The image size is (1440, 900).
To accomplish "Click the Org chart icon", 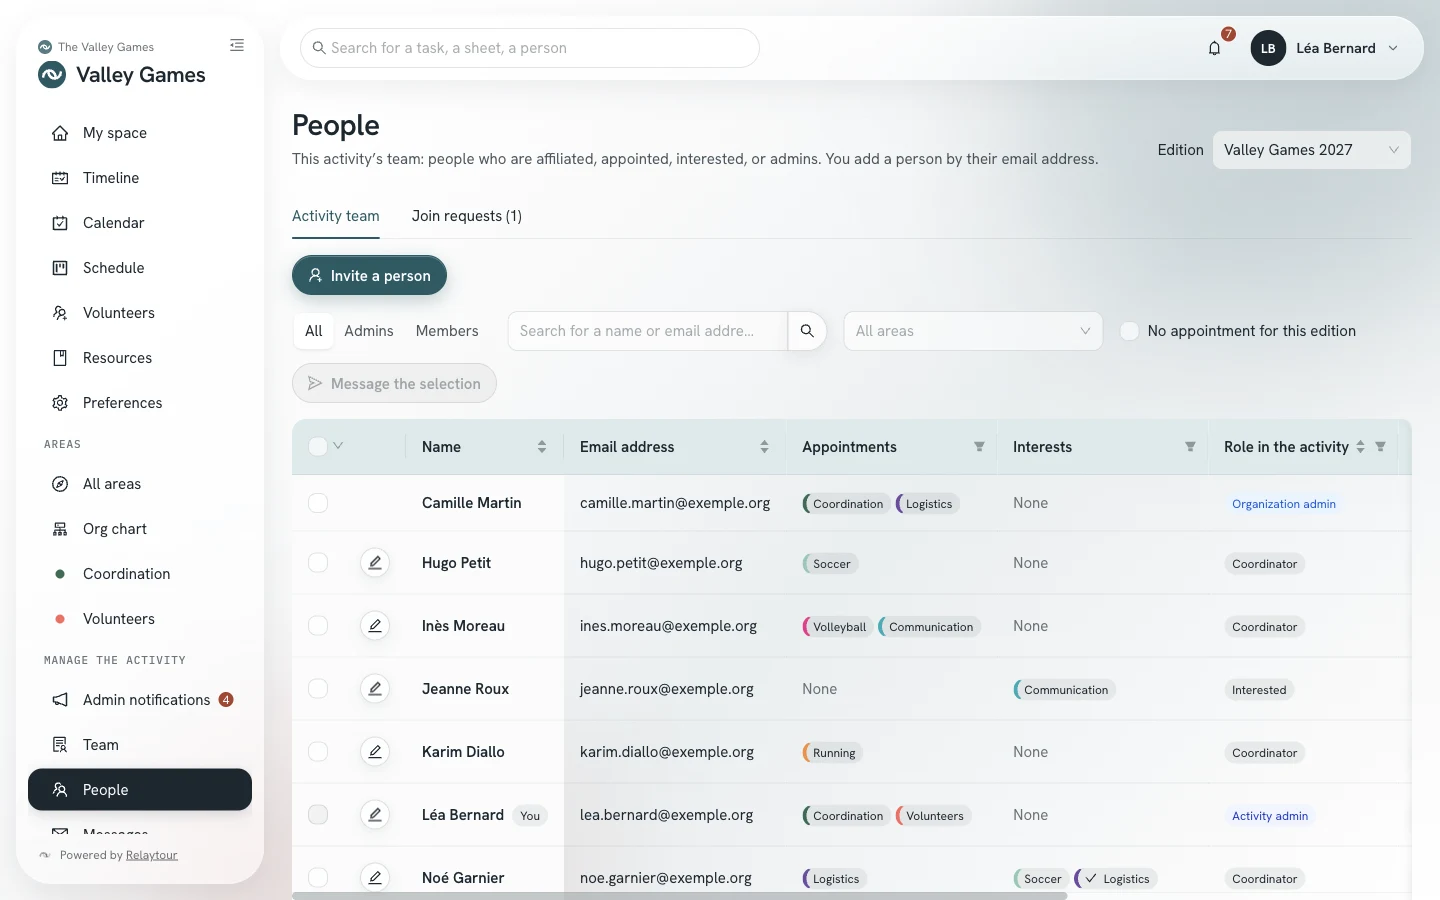I will [60, 529].
